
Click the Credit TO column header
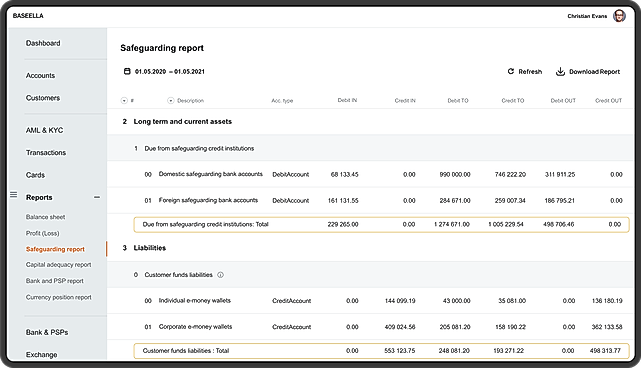coord(513,100)
